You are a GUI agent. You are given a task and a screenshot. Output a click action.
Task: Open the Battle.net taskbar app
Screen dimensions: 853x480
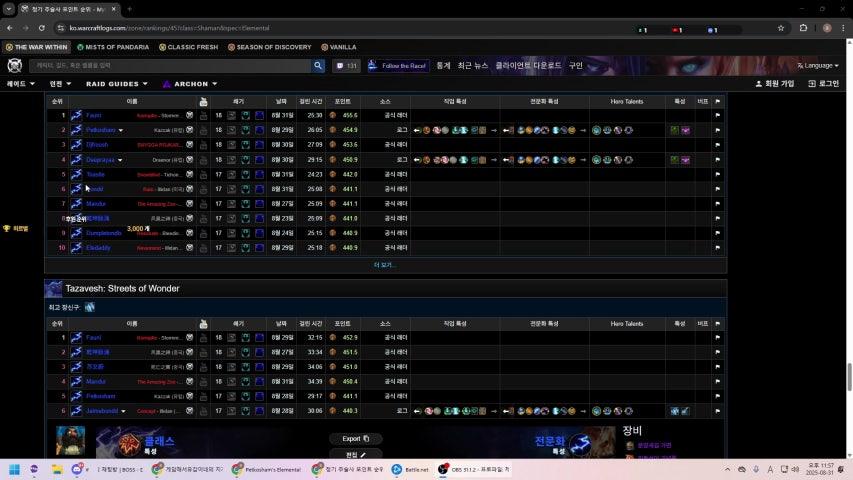(410, 469)
